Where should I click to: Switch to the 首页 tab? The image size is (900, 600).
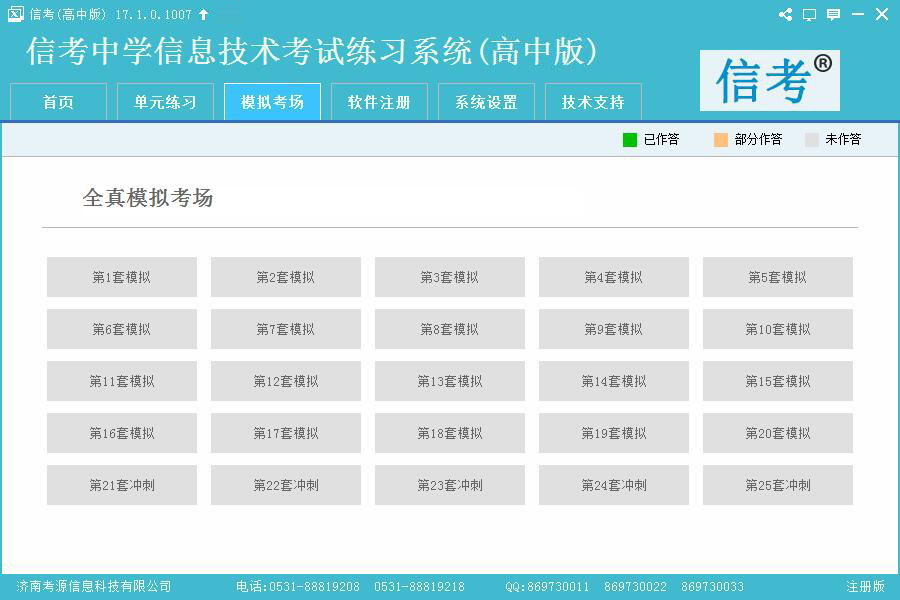58,102
